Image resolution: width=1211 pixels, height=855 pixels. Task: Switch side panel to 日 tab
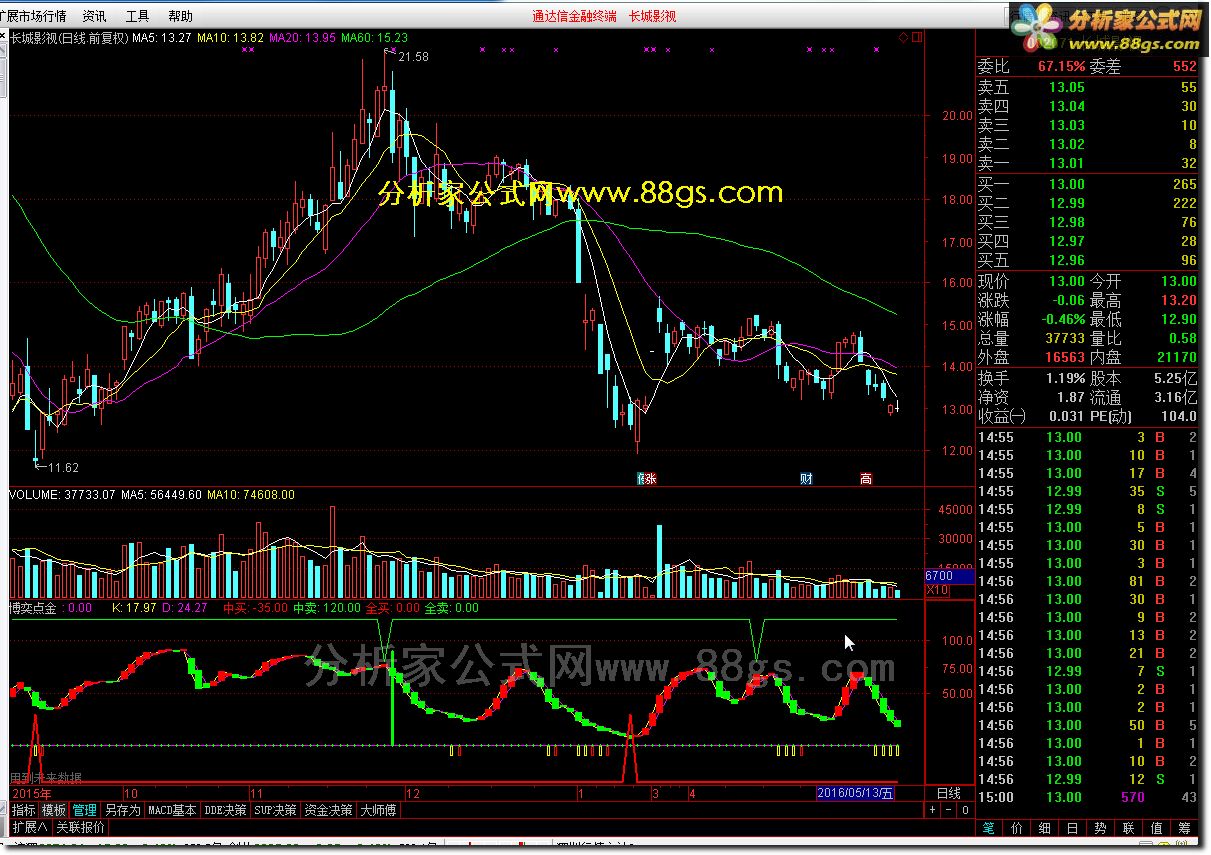point(1073,828)
